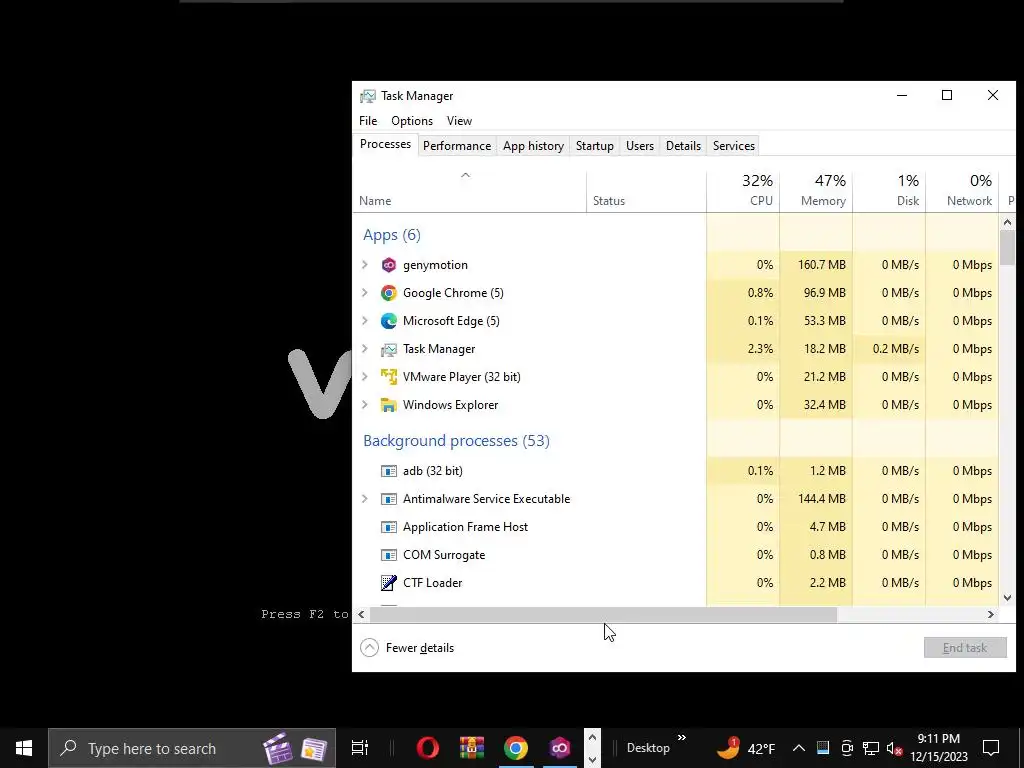
Task: Show hidden system tray icons
Action: tap(799, 748)
